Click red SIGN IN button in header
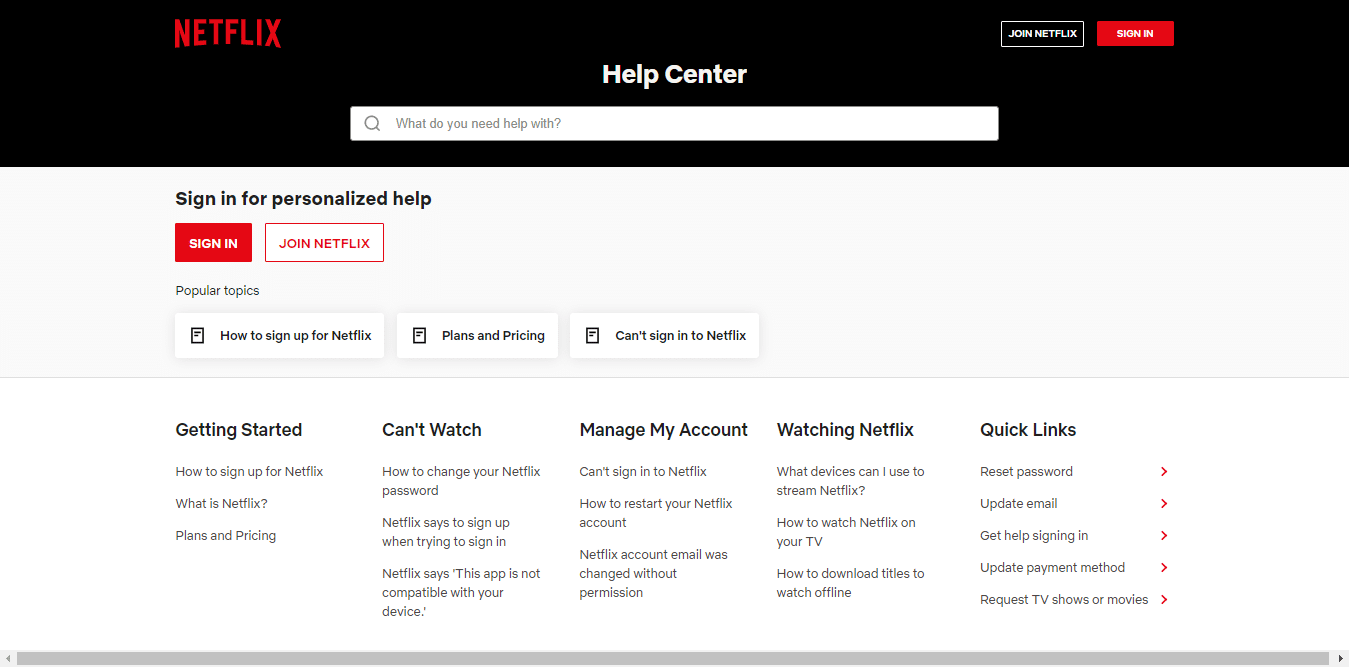1349x667 pixels. pyautogui.click(x=1135, y=34)
